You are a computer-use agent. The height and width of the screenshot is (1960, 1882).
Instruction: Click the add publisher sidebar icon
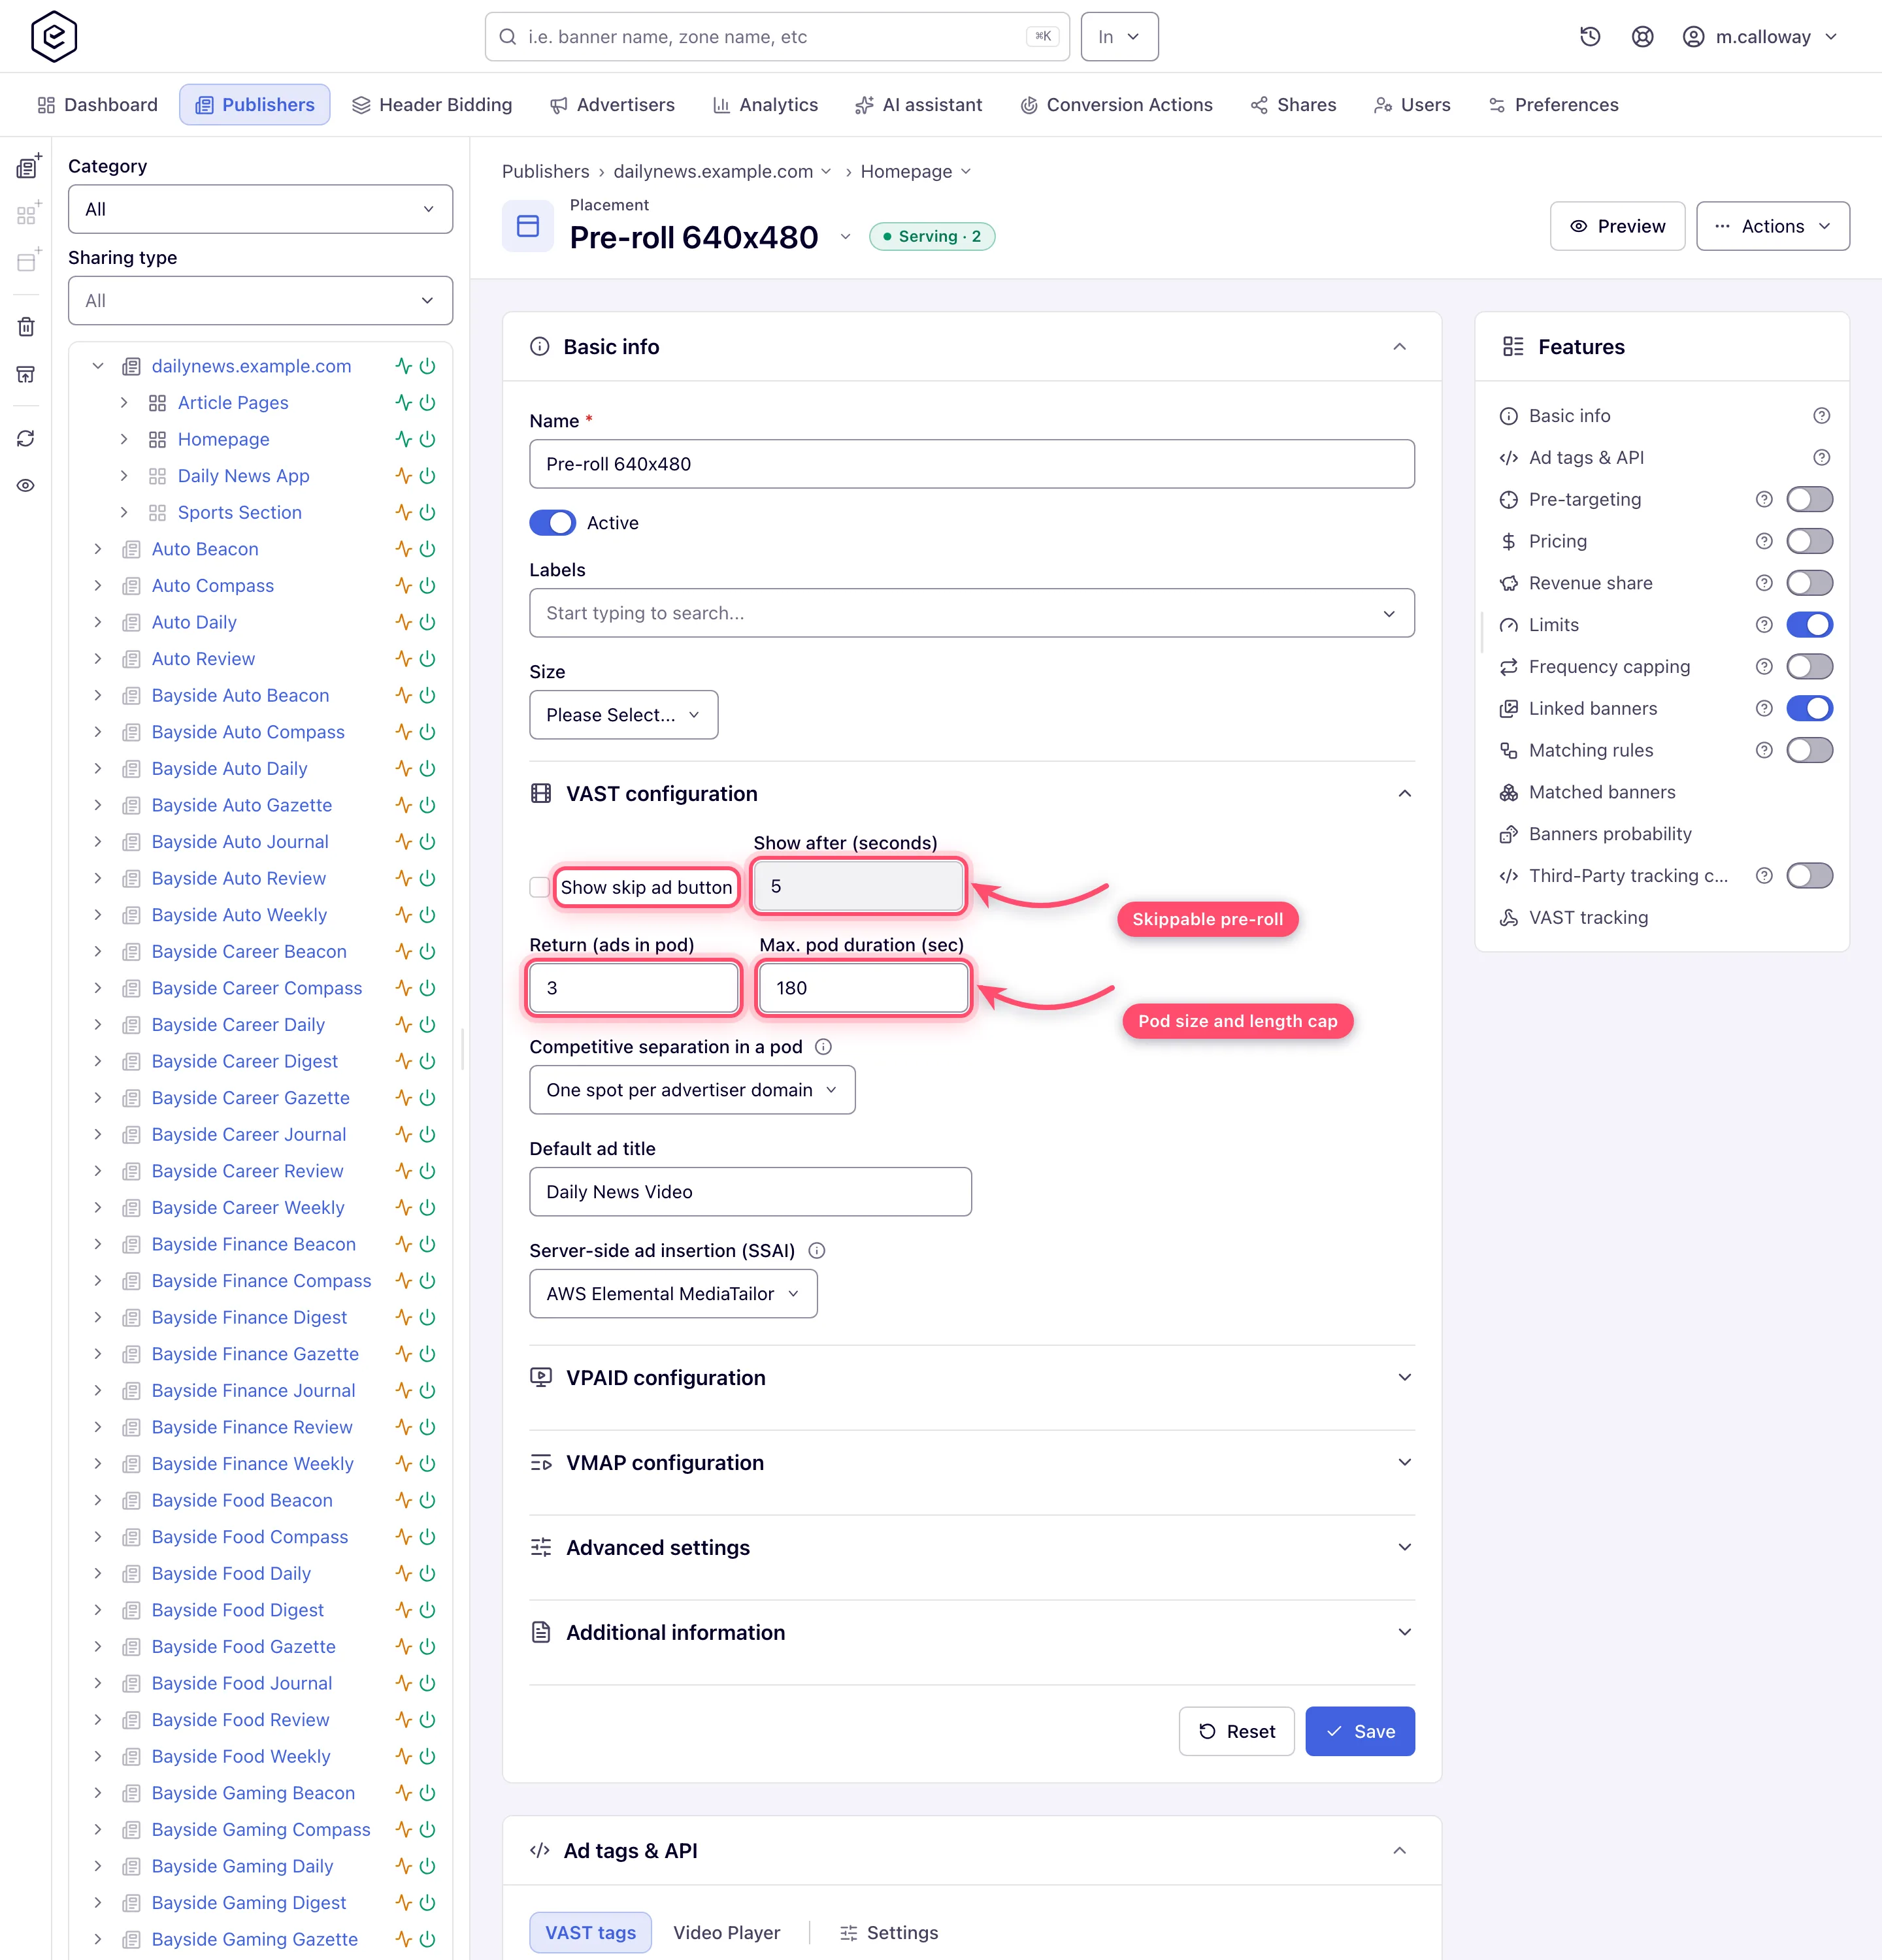[x=28, y=166]
